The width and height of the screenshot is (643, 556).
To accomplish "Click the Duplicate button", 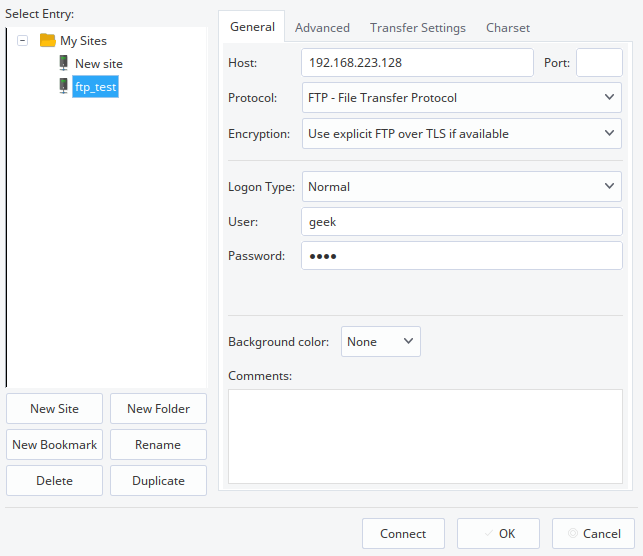I will pos(158,481).
